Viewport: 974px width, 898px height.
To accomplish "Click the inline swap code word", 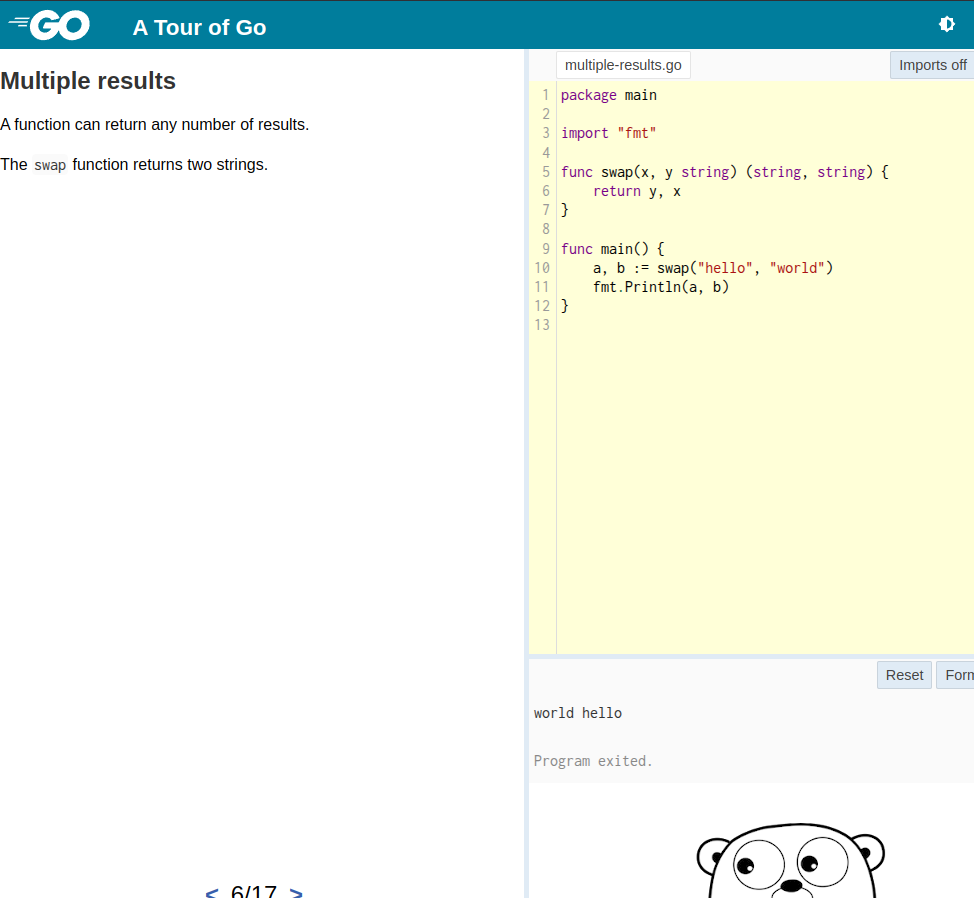I will click(50, 165).
